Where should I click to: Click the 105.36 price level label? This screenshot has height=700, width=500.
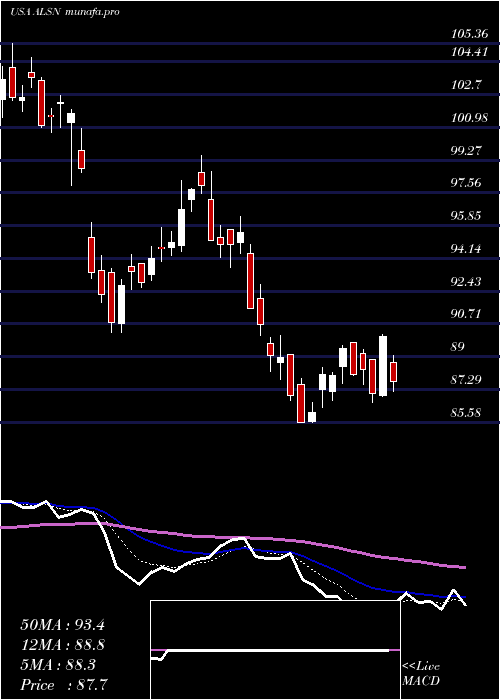[468, 33]
